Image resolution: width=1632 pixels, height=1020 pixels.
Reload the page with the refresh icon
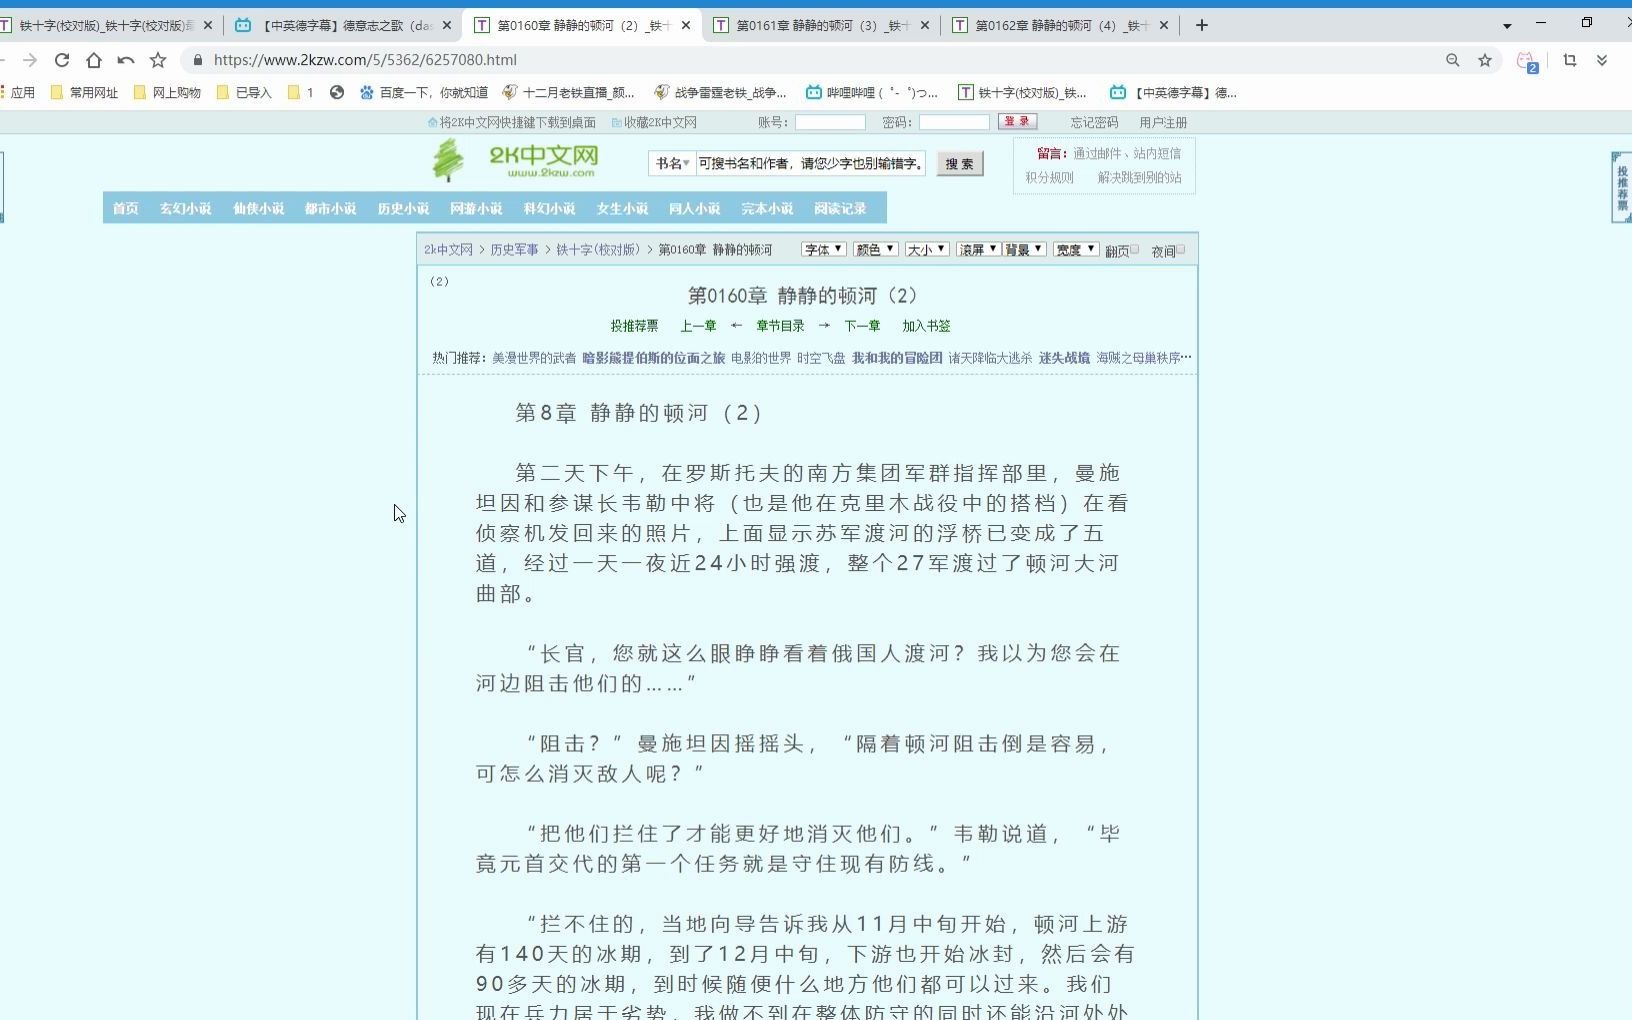point(62,60)
